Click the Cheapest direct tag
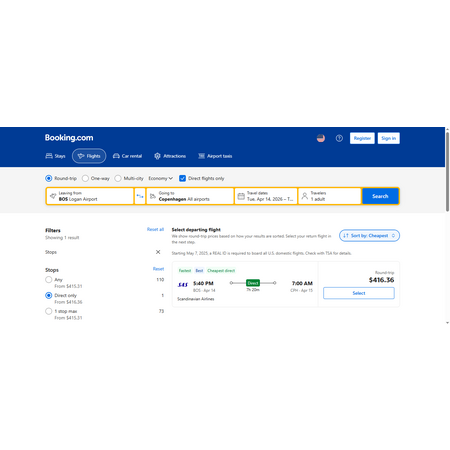This screenshot has width=450, height=450. [x=221, y=270]
